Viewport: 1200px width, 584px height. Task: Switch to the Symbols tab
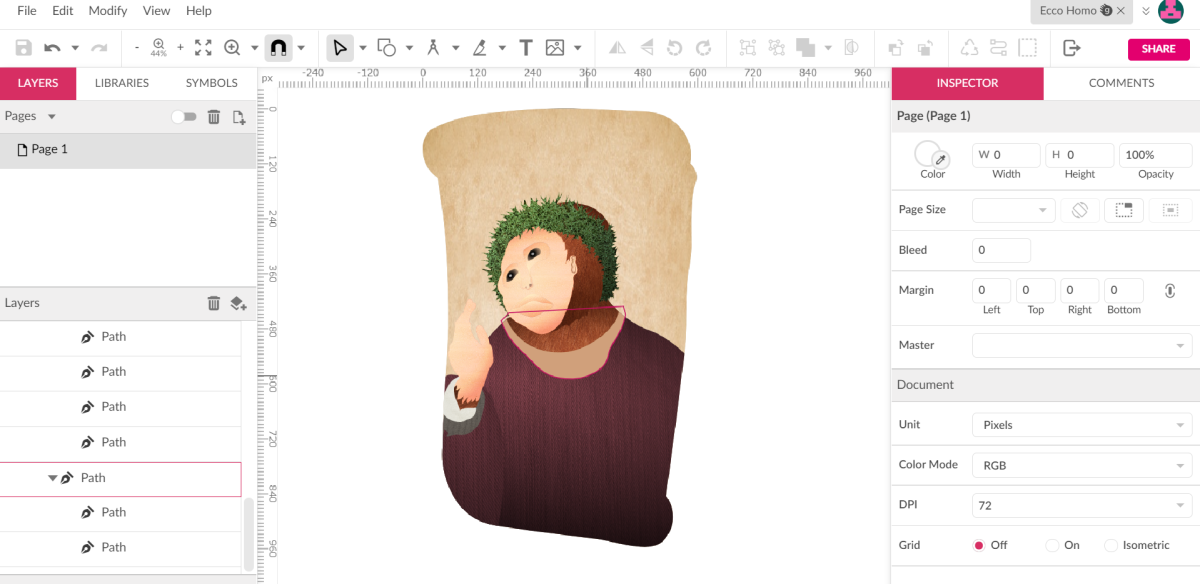212,83
